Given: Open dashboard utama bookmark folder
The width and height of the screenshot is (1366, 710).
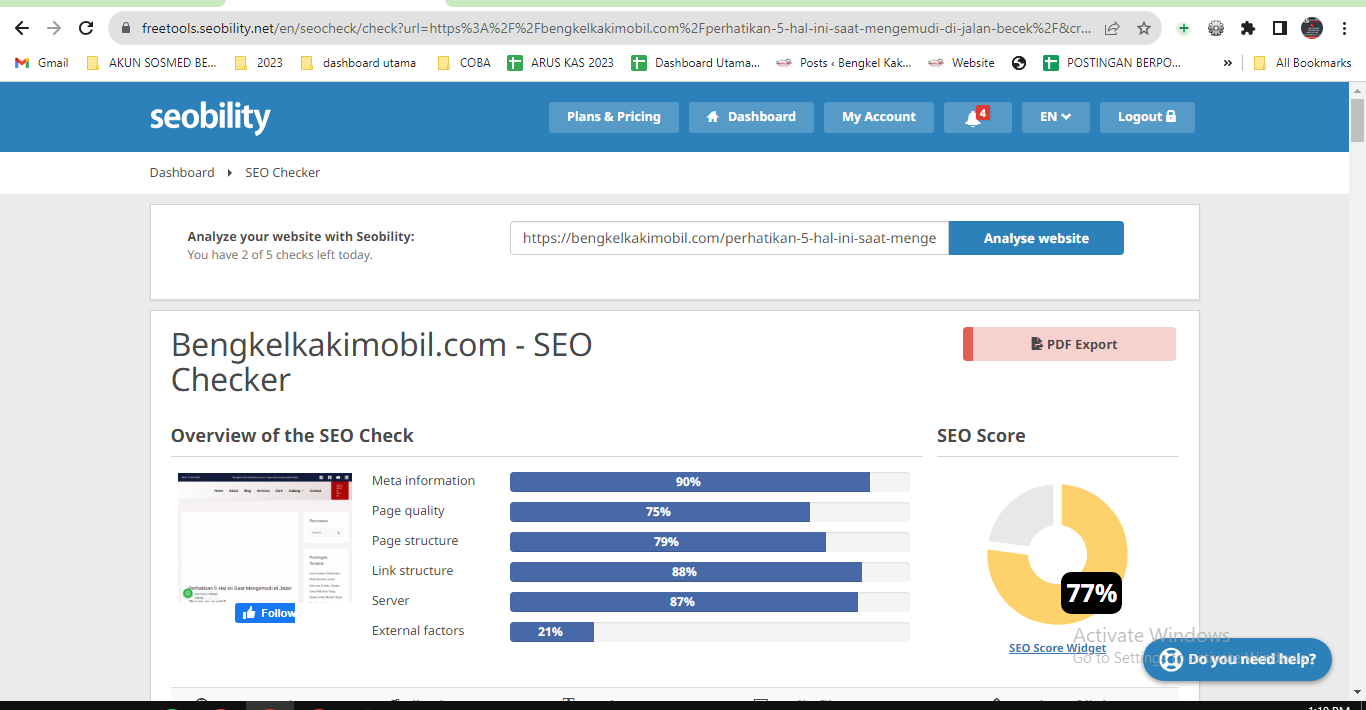Looking at the screenshot, I should [x=358, y=62].
